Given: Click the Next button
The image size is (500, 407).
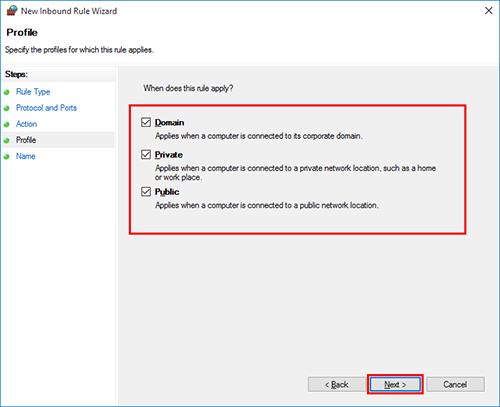Looking at the screenshot, I should [x=395, y=384].
